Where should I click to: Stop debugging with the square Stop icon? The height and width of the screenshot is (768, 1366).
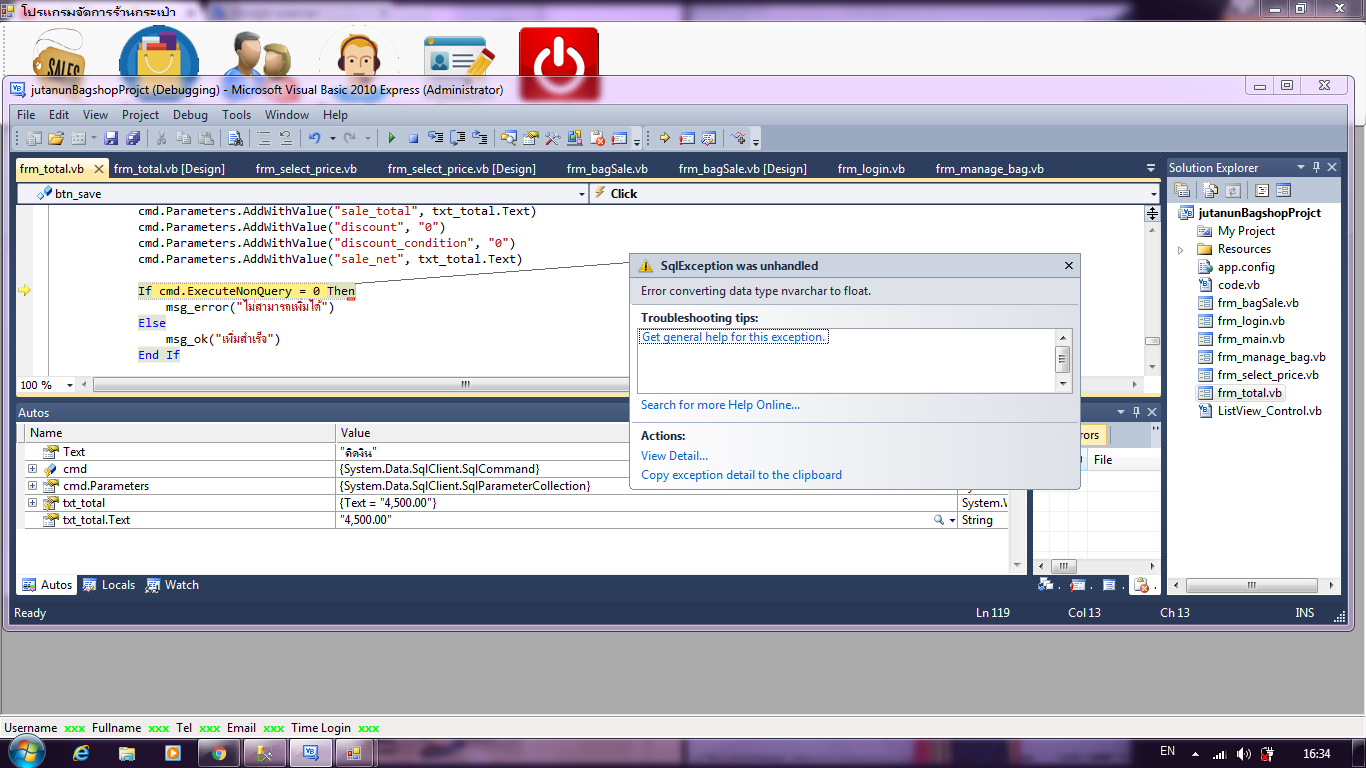click(413, 138)
